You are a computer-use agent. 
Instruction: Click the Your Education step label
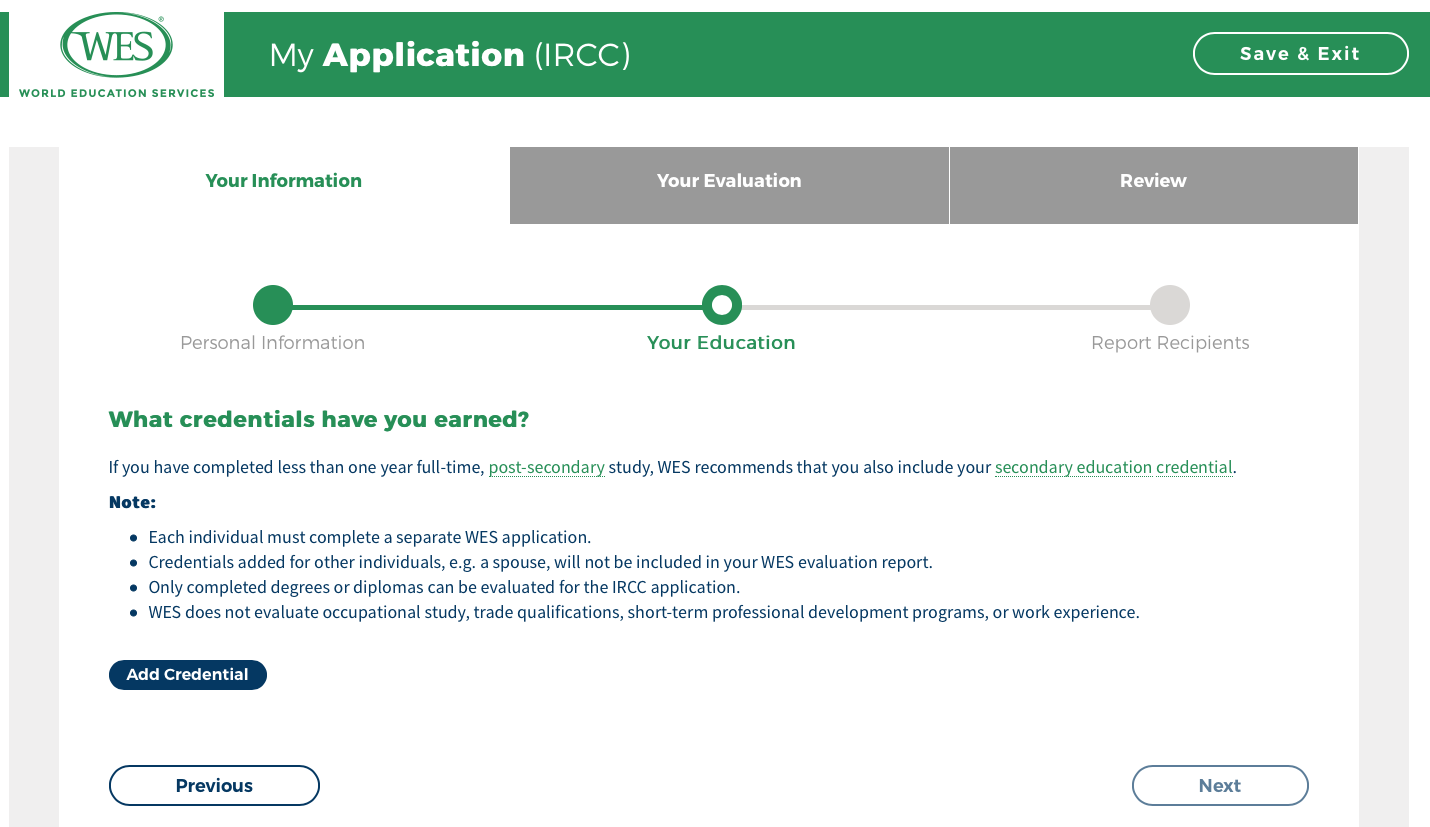point(721,343)
